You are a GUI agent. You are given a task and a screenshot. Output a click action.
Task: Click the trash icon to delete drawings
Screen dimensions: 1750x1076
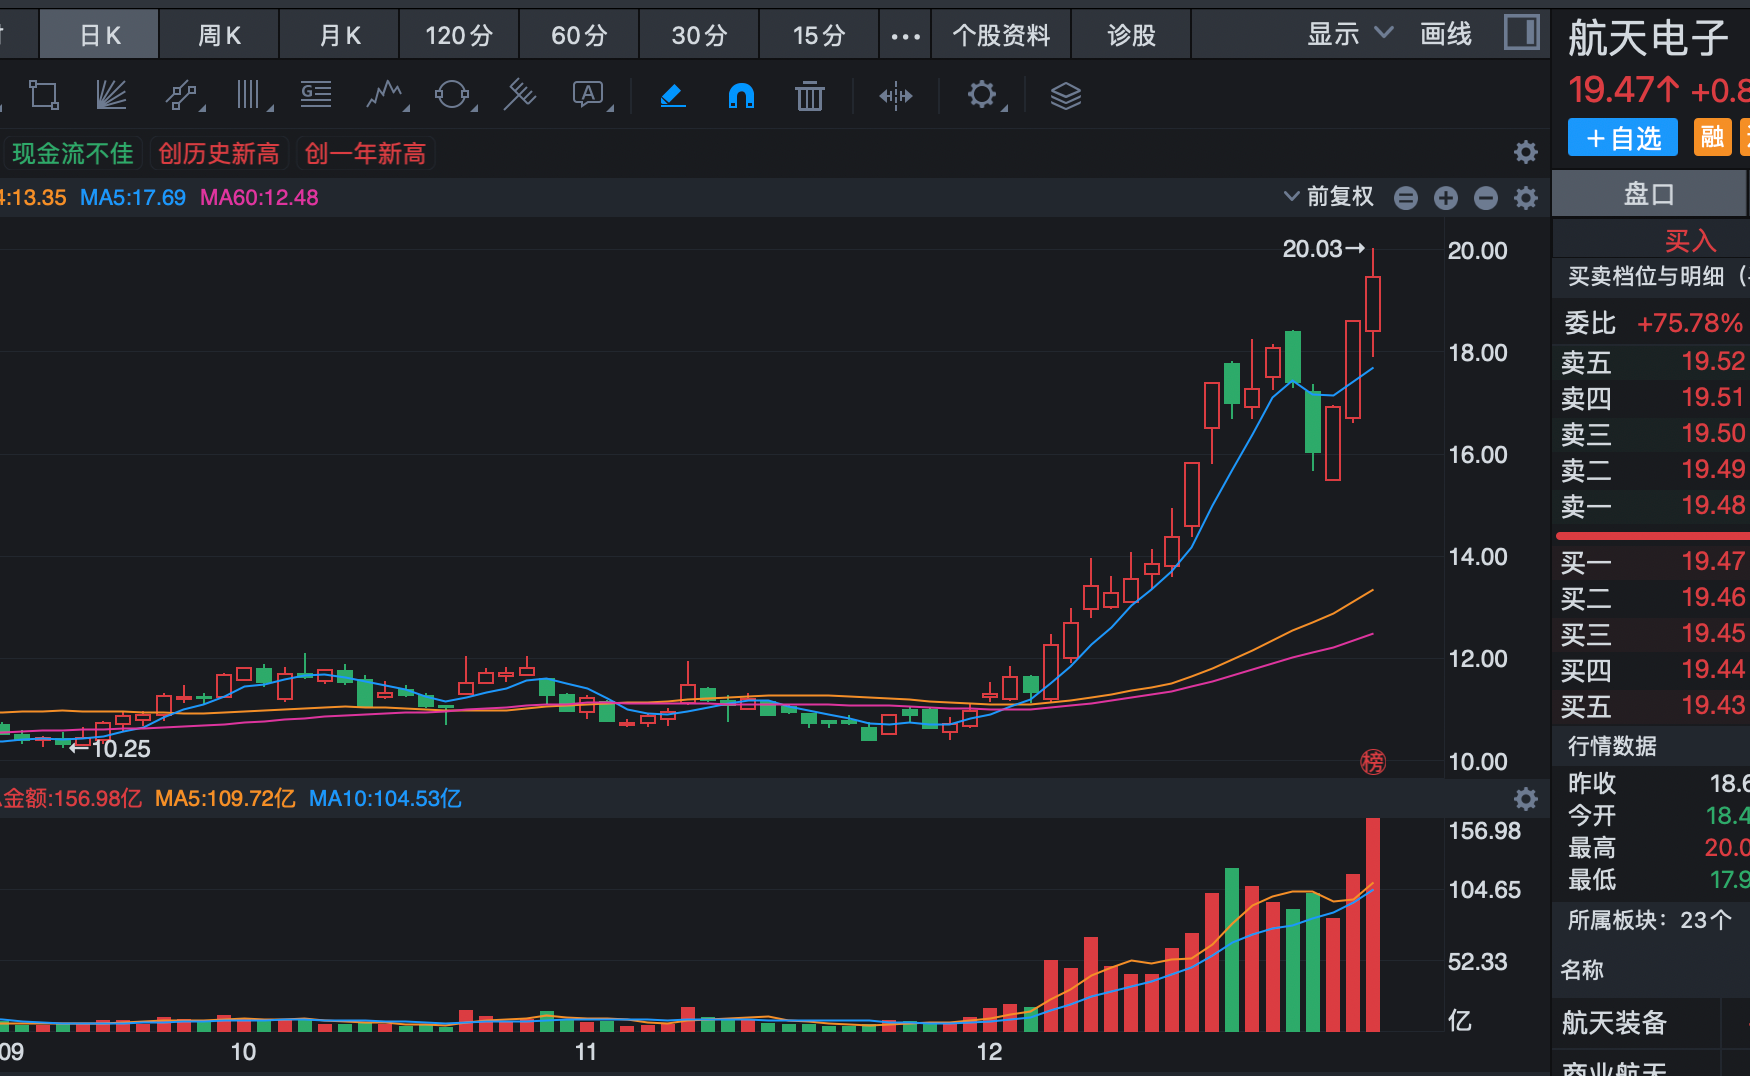click(809, 96)
